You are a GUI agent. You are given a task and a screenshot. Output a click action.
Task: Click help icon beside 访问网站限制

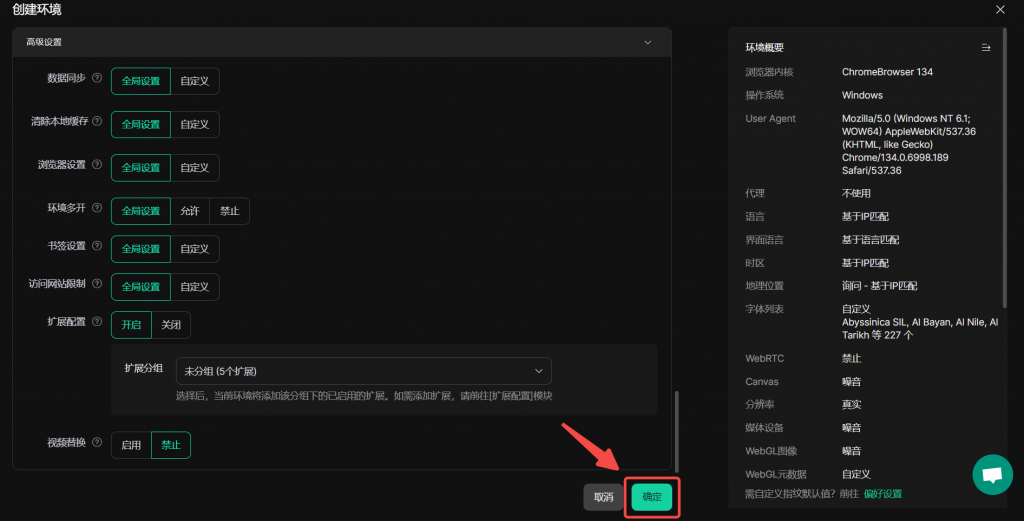pos(97,284)
